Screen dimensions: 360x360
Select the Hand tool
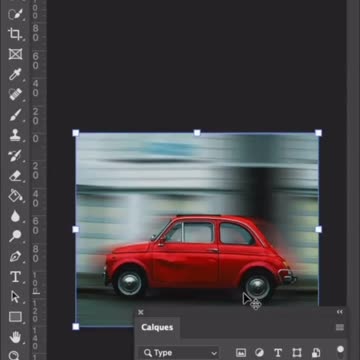coord(15,337)
